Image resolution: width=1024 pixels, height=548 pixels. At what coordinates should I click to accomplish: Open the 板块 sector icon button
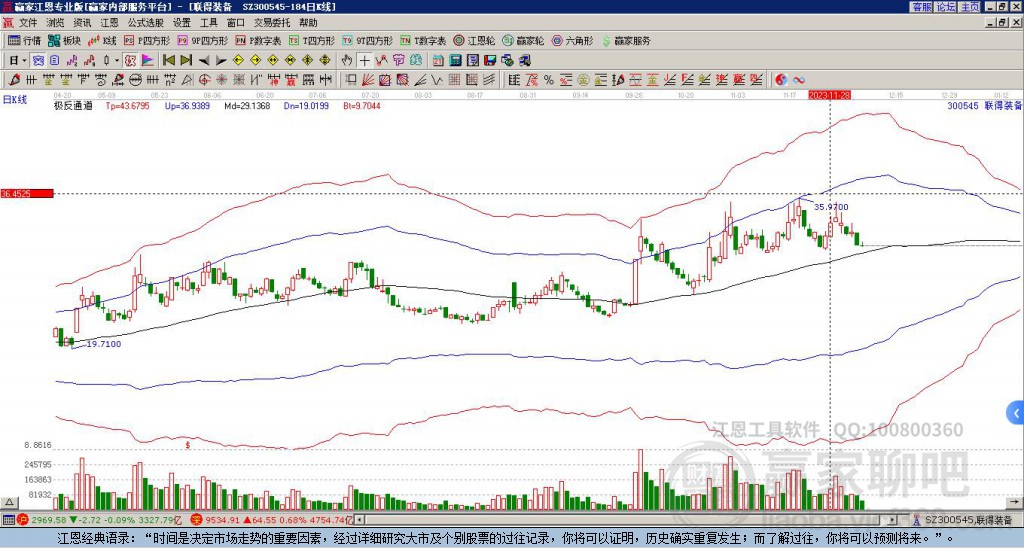pos(63,40)
